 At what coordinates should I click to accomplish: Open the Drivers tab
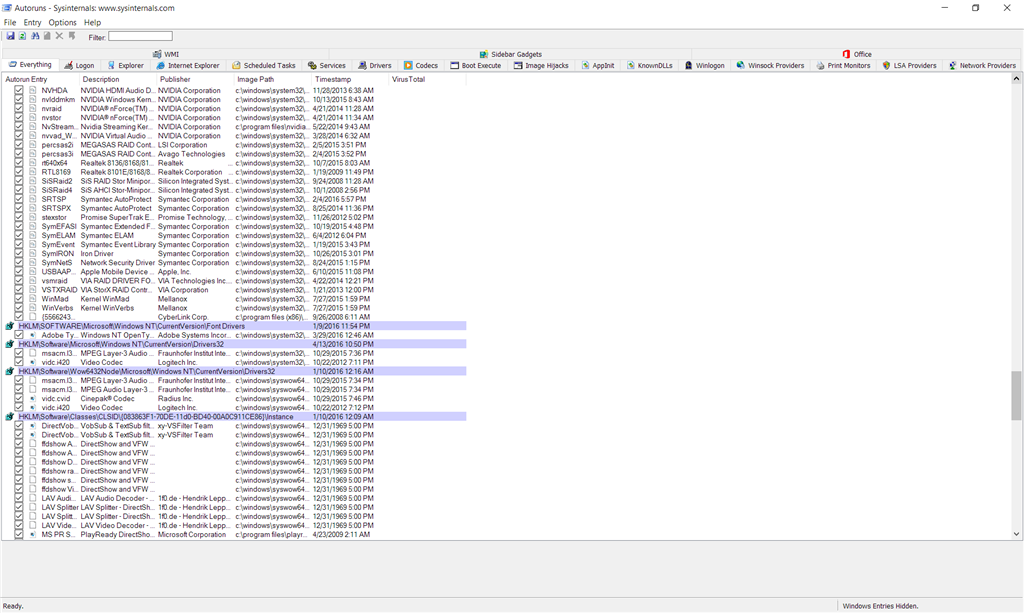click(x=375, y=65)
